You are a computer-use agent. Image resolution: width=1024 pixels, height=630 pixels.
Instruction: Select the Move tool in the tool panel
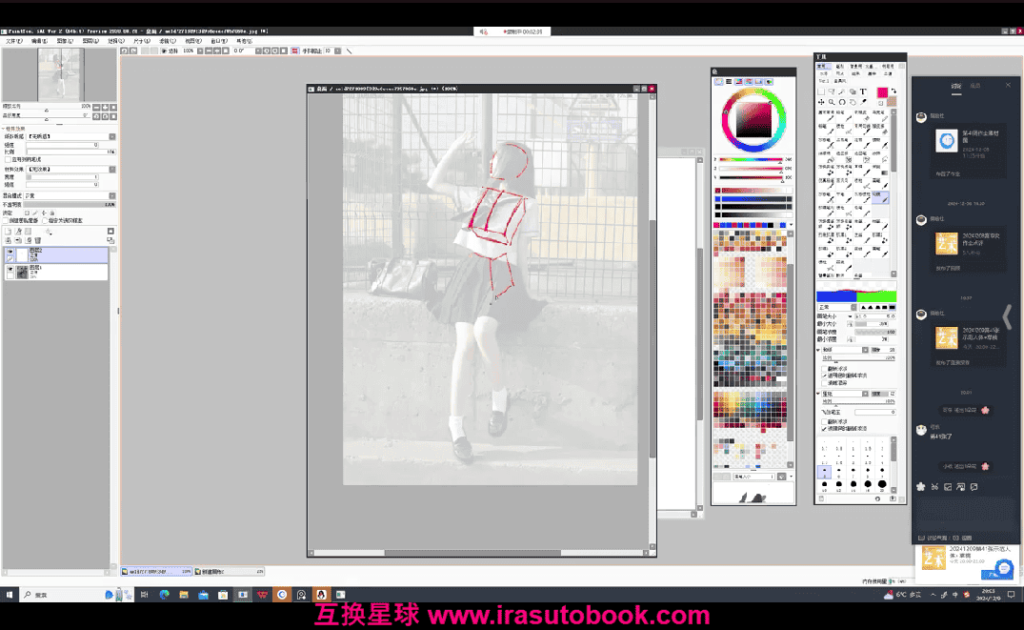pyautogui.click(x=821, y=102)
